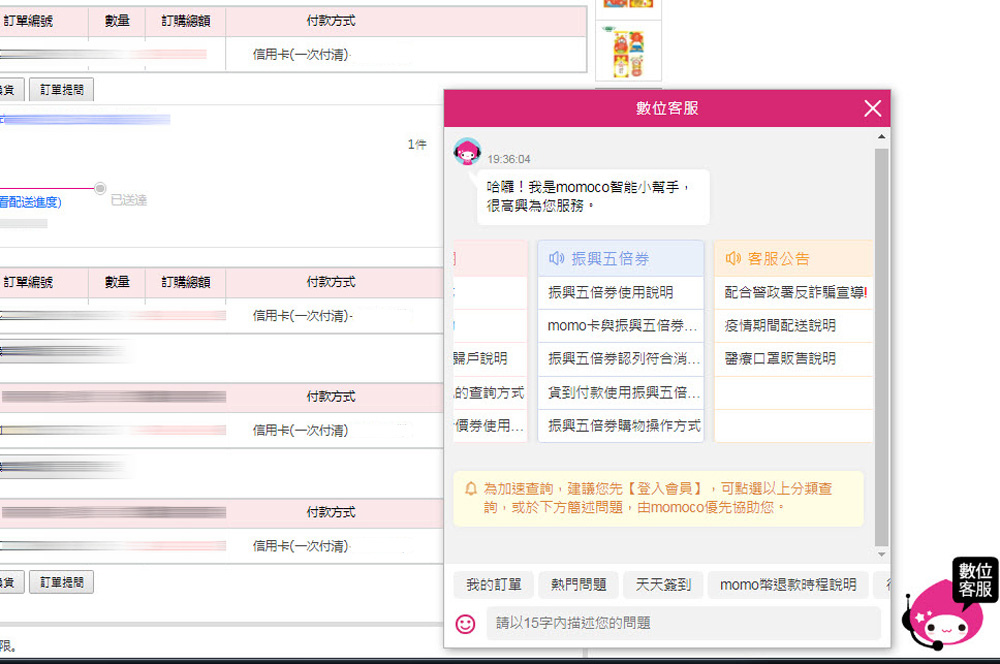Screen dimensions: 1000x664
Task: Click product thumbnail above chat window
Action: tap(629, 53)
